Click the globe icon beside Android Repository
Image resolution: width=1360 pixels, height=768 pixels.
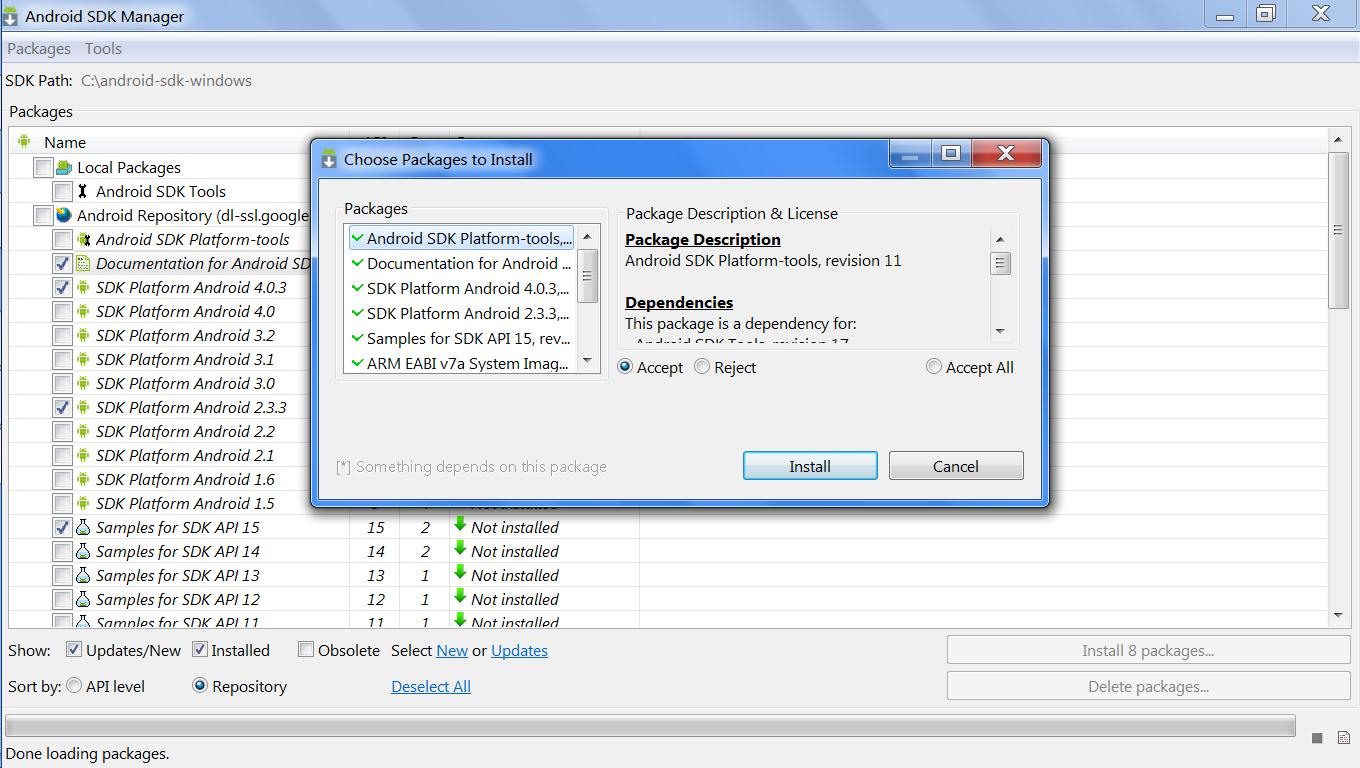click(x=64, y=215)
